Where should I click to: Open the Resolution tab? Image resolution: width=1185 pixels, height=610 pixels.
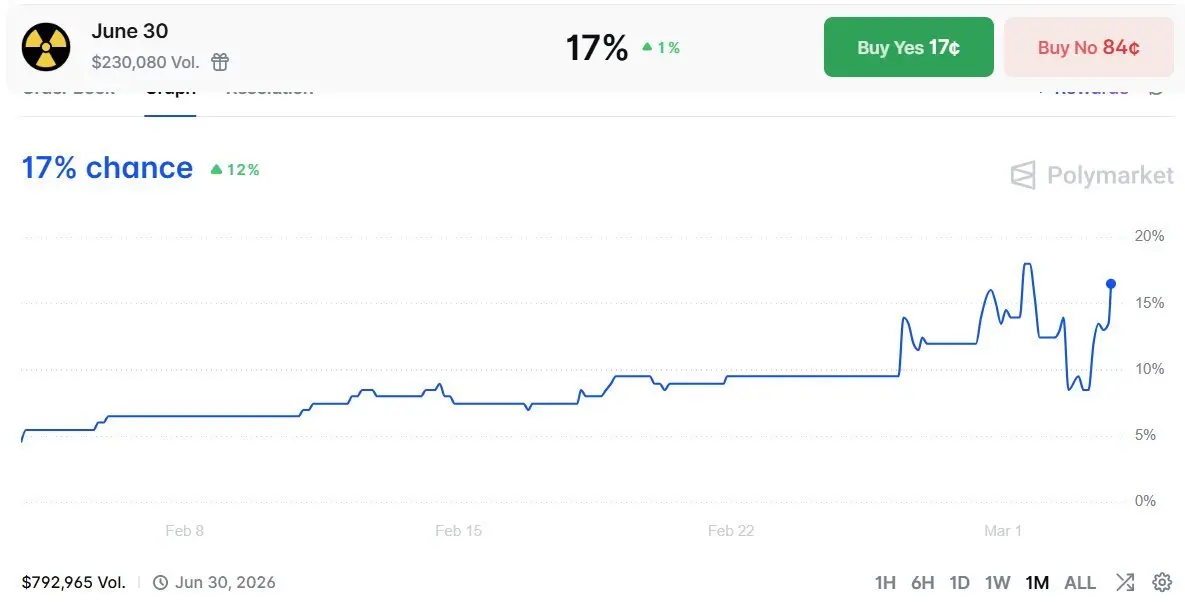point(269,92)
